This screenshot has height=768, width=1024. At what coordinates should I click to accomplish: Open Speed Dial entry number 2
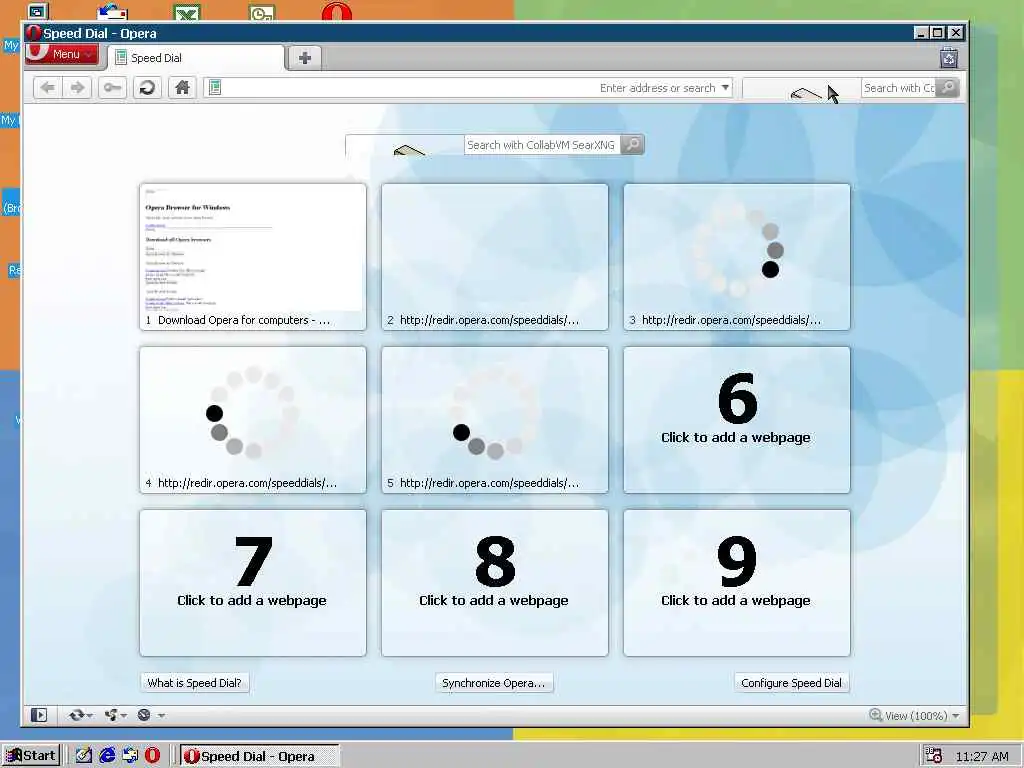[494, 257]
